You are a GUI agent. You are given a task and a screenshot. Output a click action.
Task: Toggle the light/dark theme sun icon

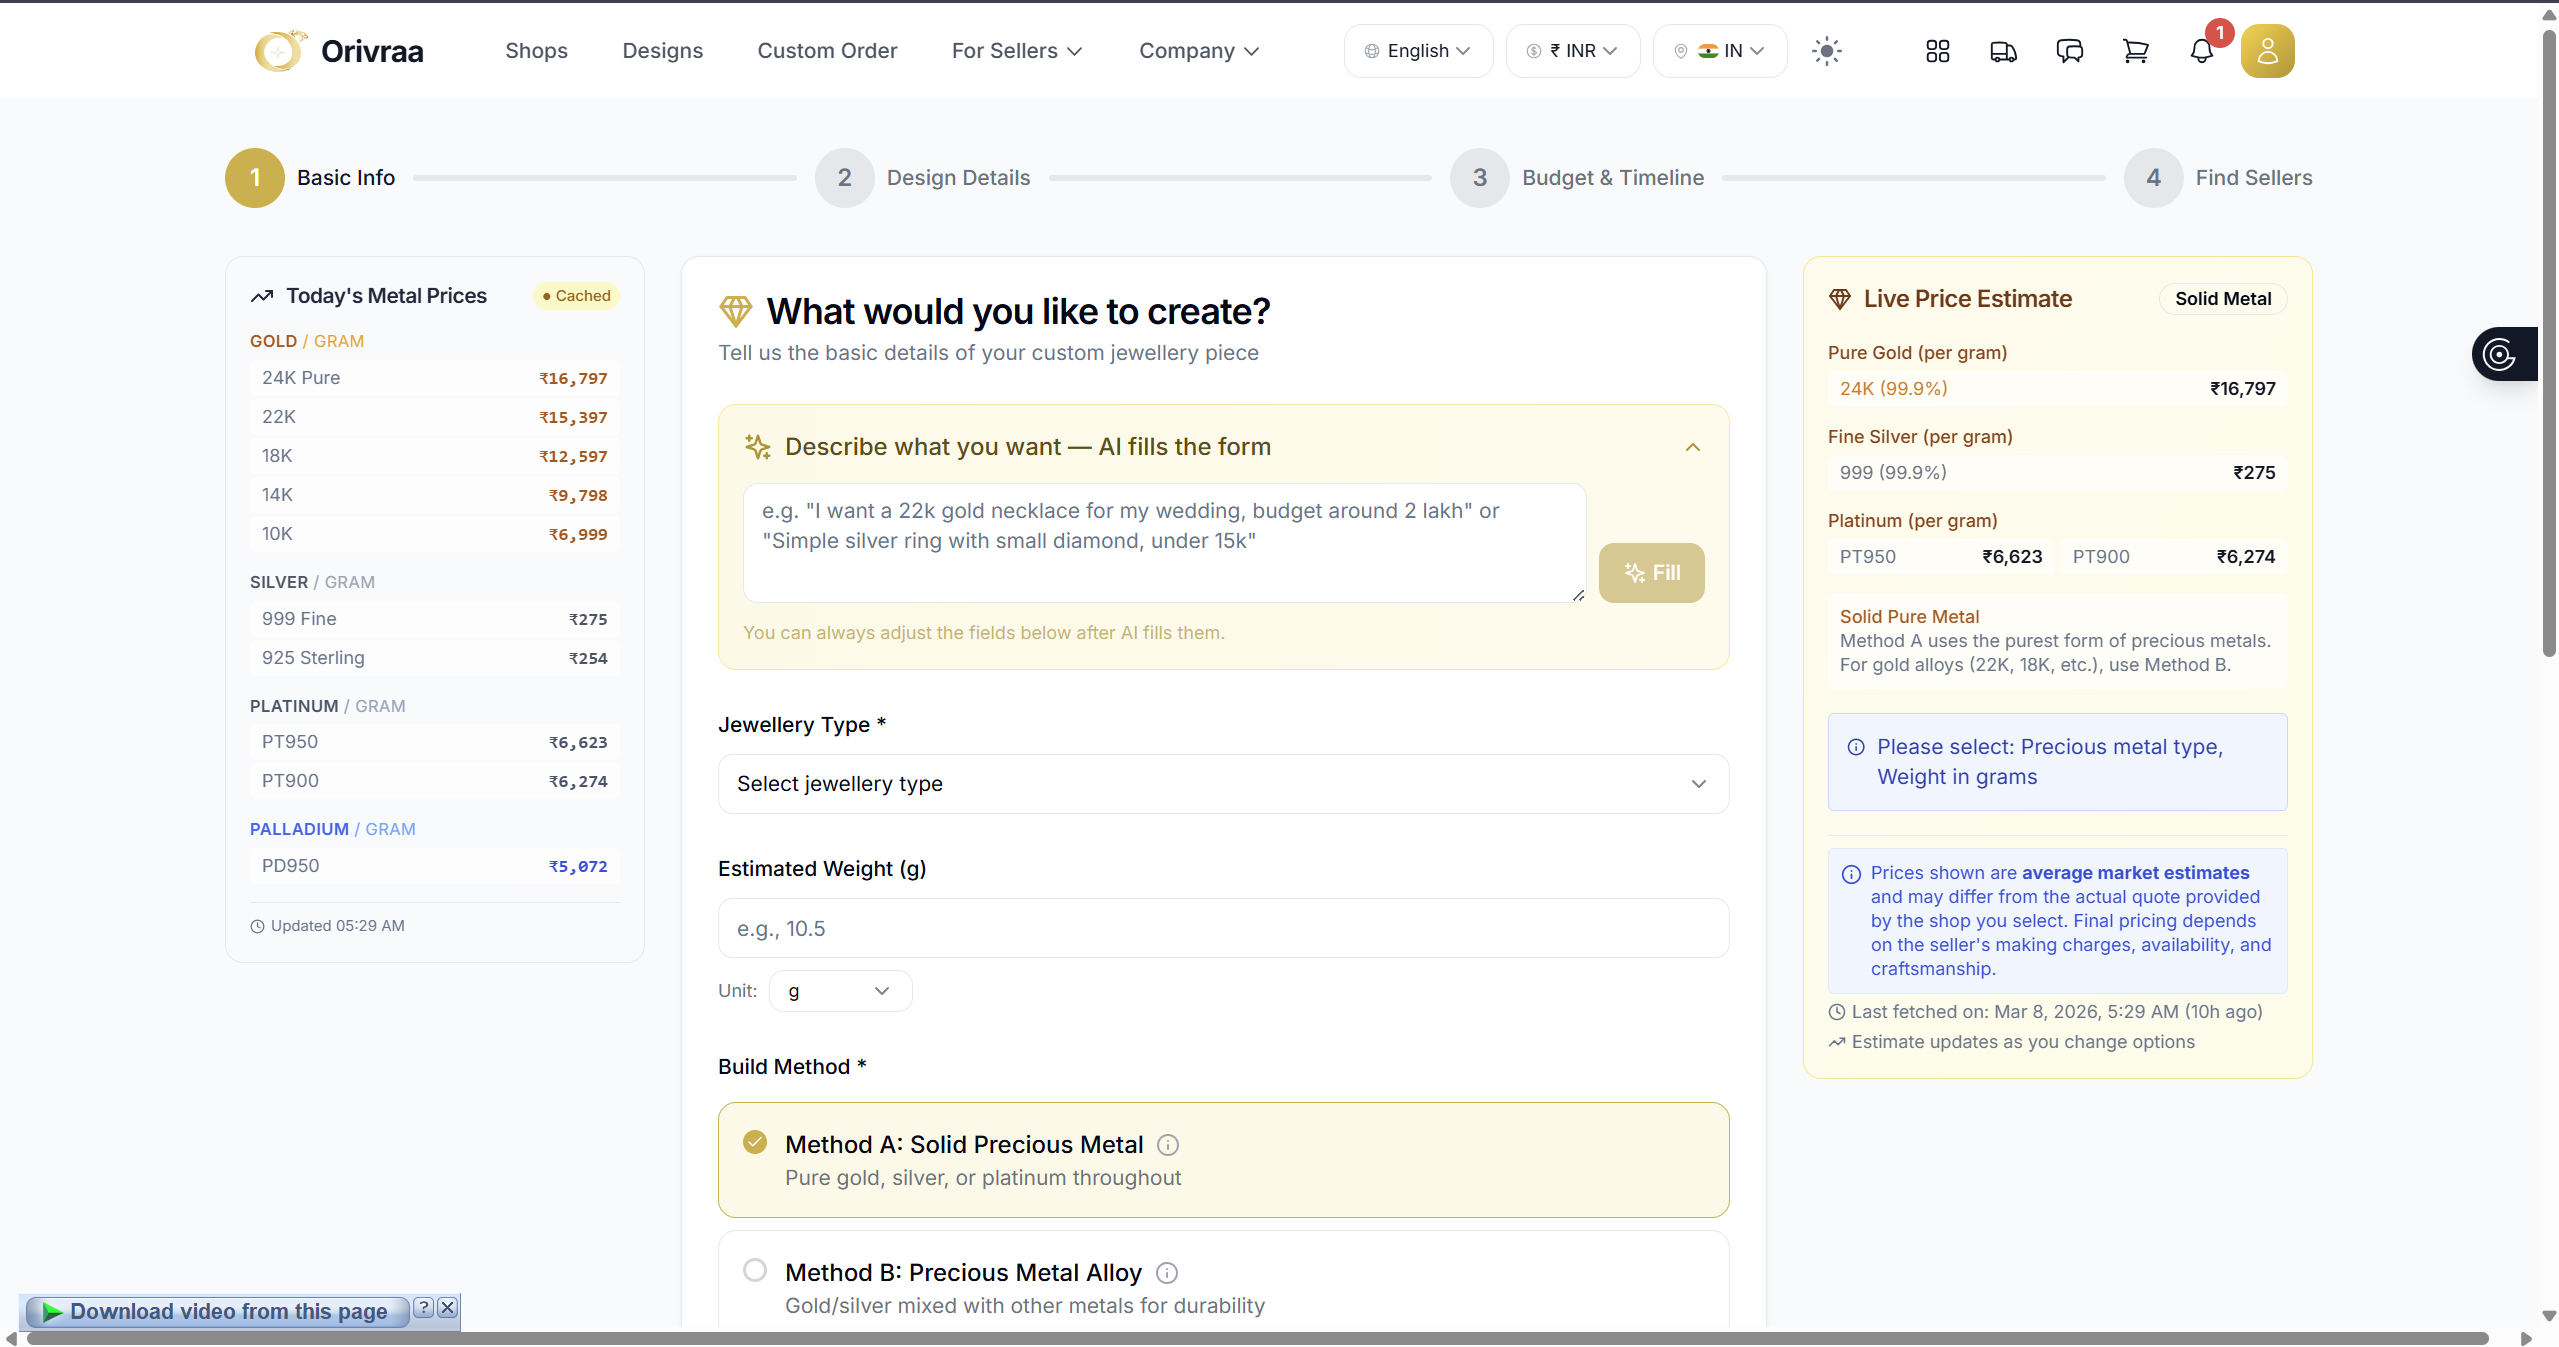[x=1826, y=51]
